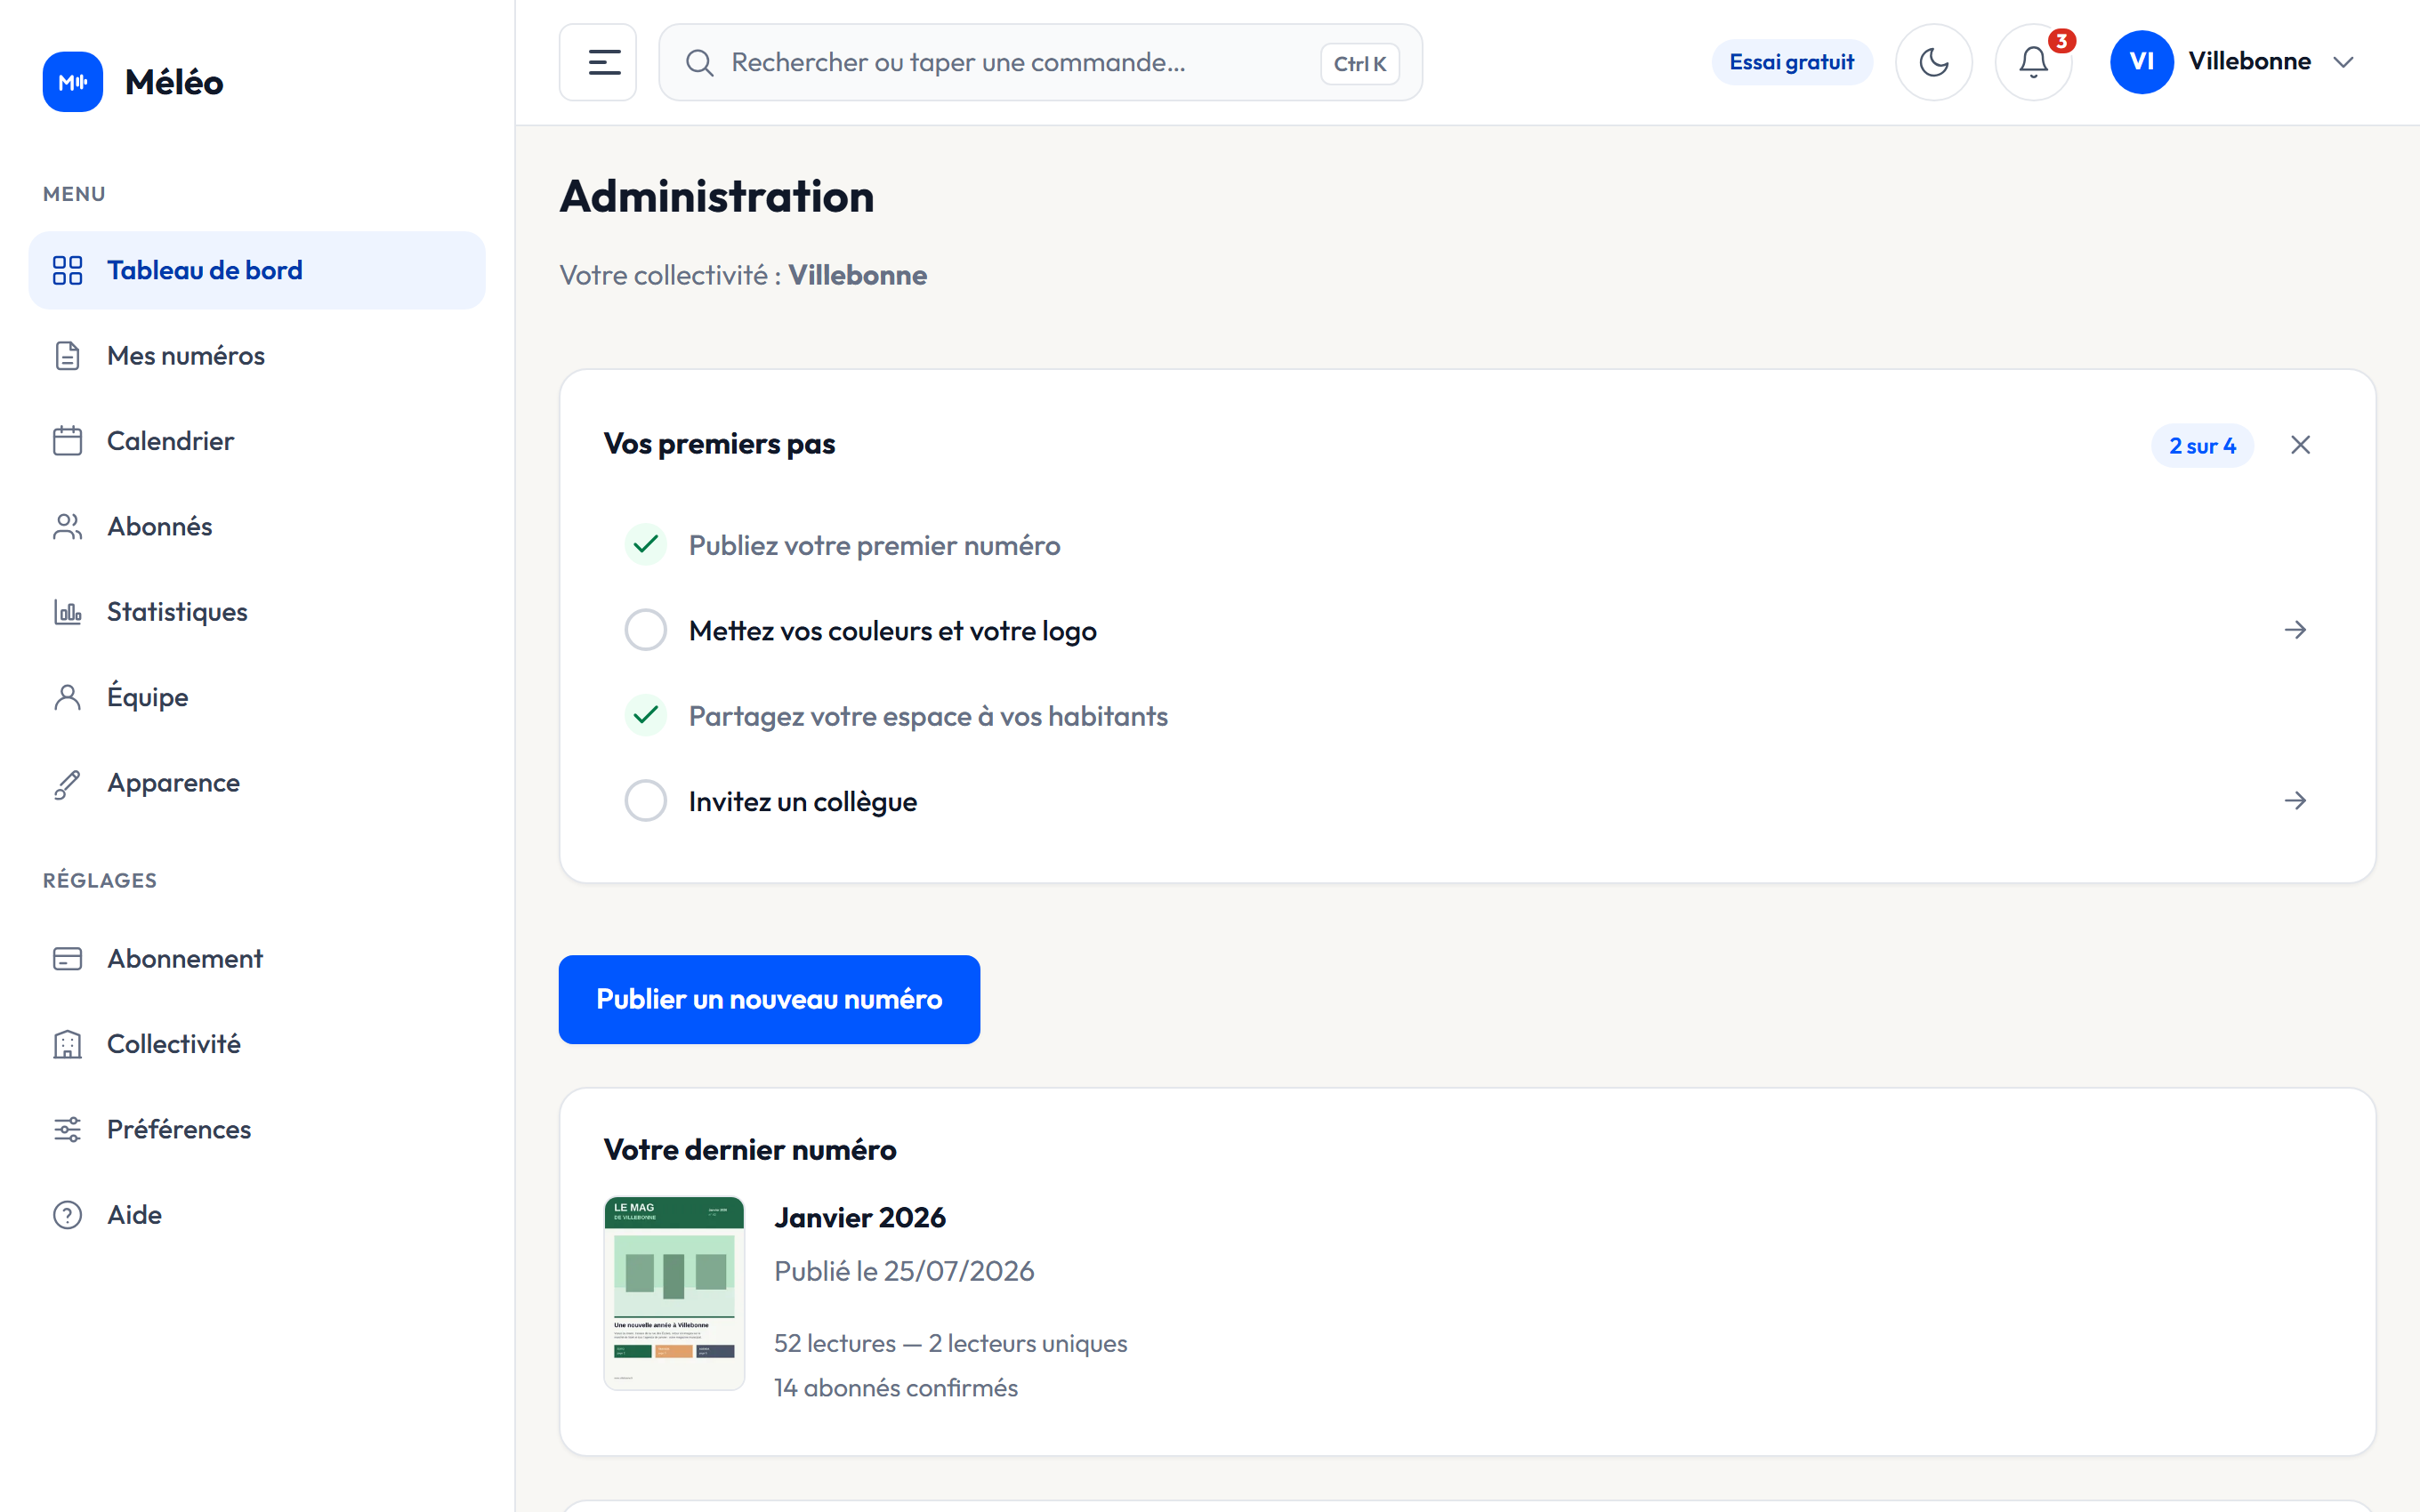The width and height of the screenshot is (2420, 1512).
Task: Click the Aide question mark icon
Action: pyautogui.click(x=67, y=1215)
